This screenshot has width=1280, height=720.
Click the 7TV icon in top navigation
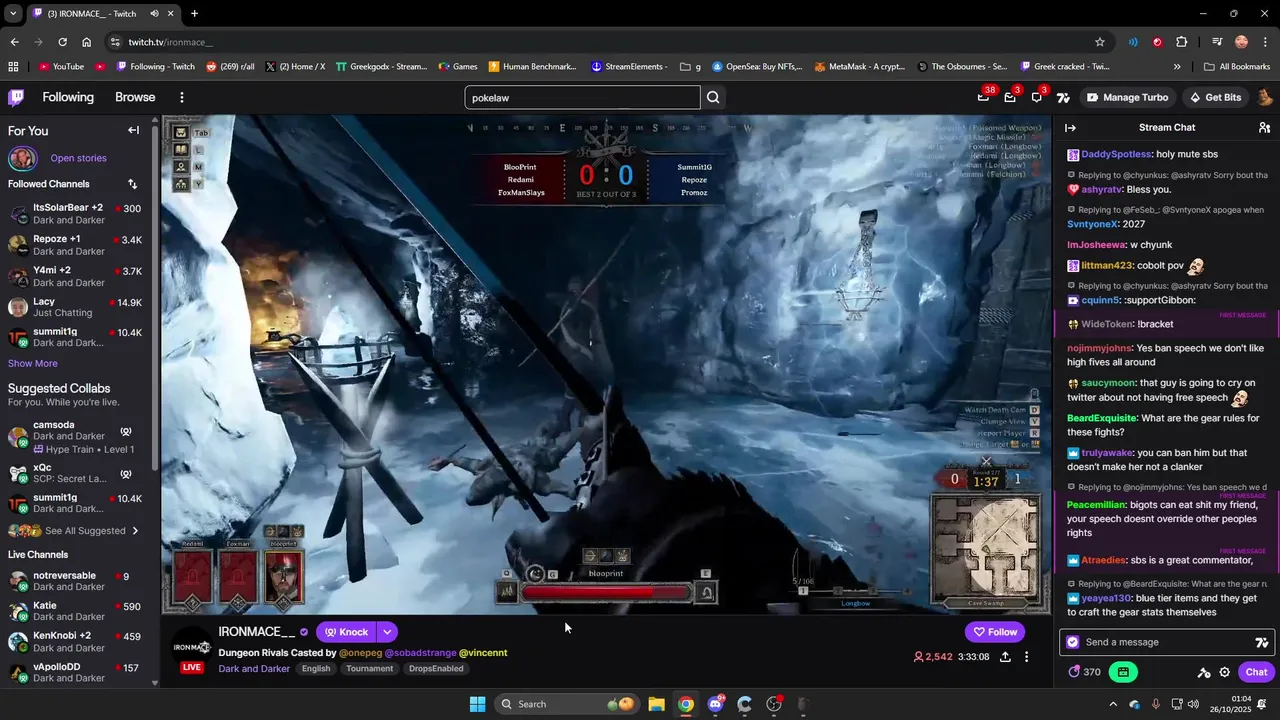(1063, 97)
